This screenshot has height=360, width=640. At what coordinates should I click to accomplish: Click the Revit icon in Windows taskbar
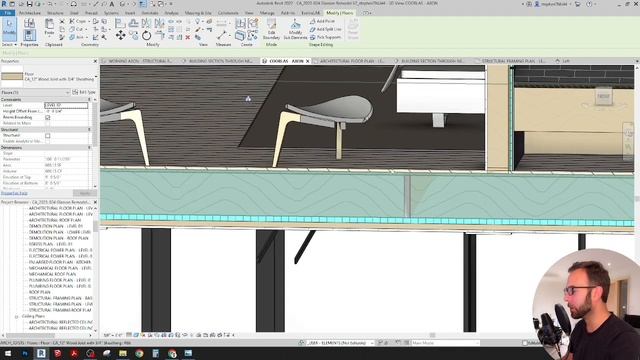(41, 353)
